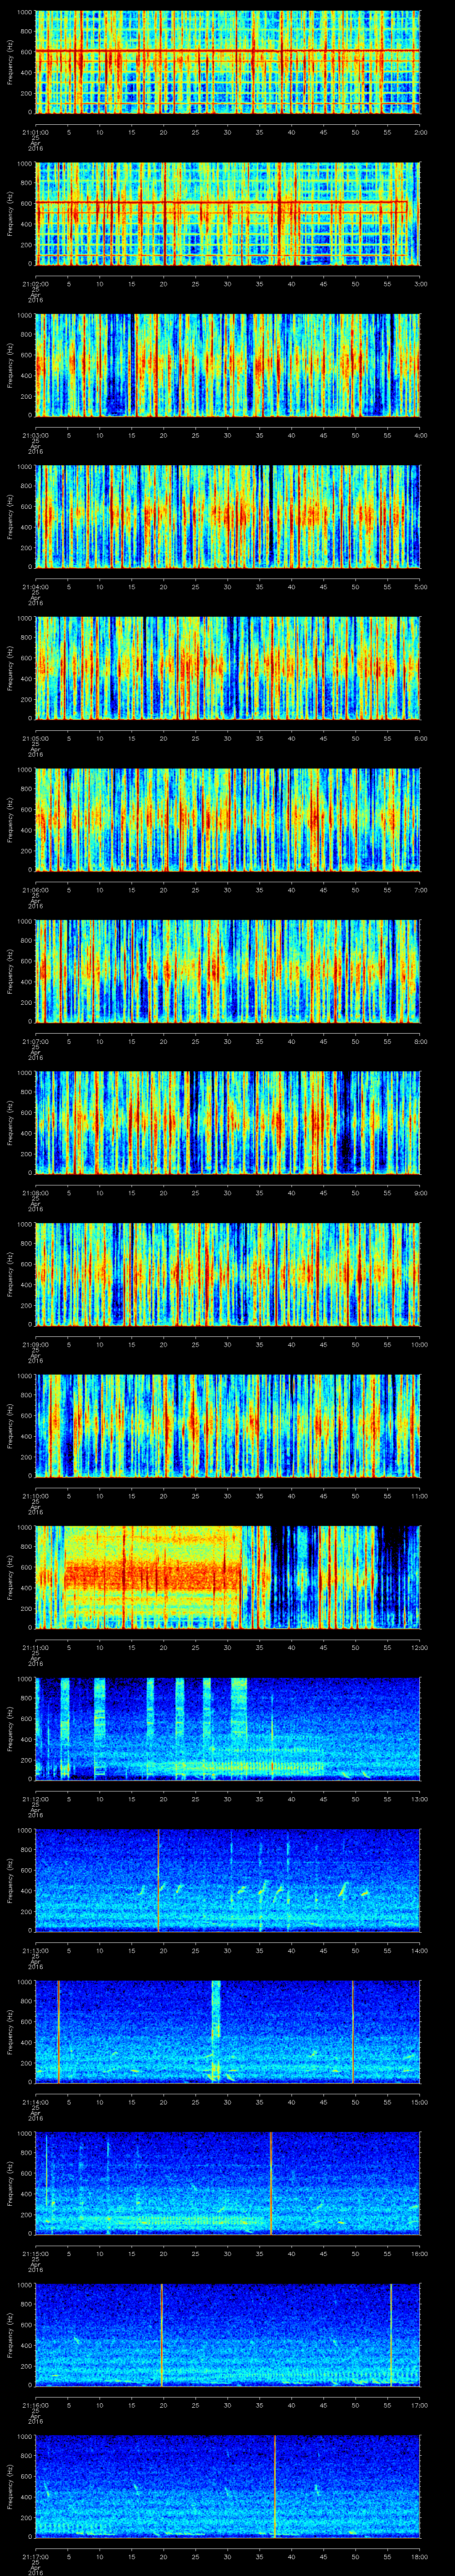
Task: Select the spectrogram panel starting at 21:06:00
Action: click(x=228, y=820)
